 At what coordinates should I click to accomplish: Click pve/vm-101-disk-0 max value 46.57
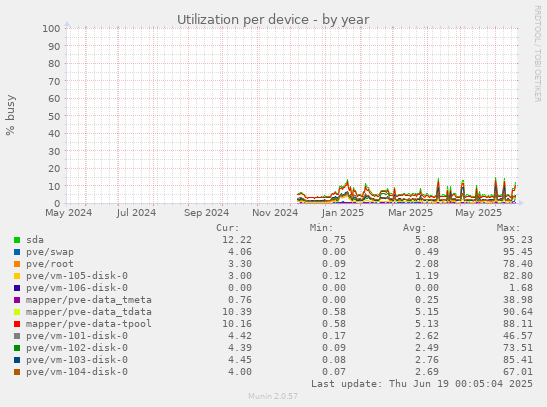518,336
